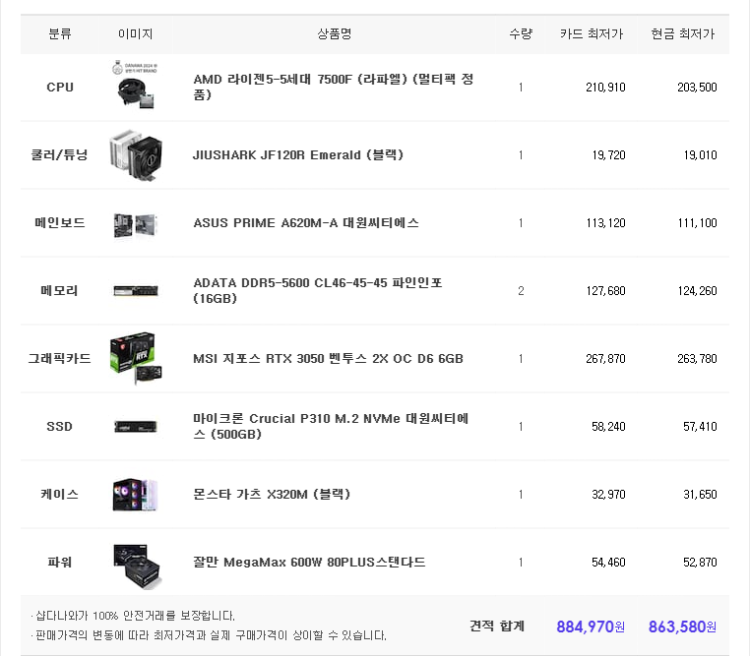The height and width of the screenshot is (656, 750).
Task: Click the 현금 최저가 column header
Action: click(x=682, y=34)
